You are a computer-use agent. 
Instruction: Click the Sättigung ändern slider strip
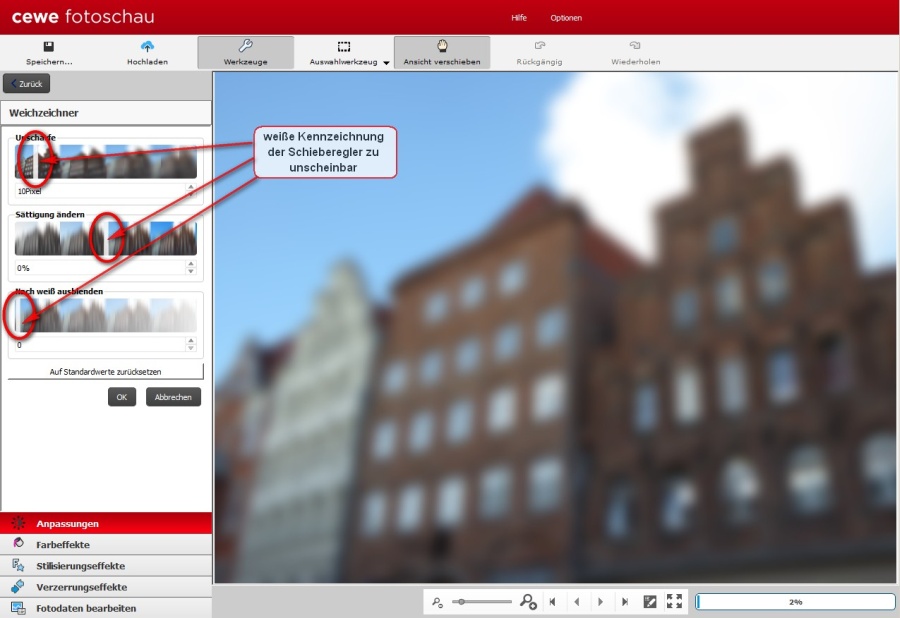[106, 239]
